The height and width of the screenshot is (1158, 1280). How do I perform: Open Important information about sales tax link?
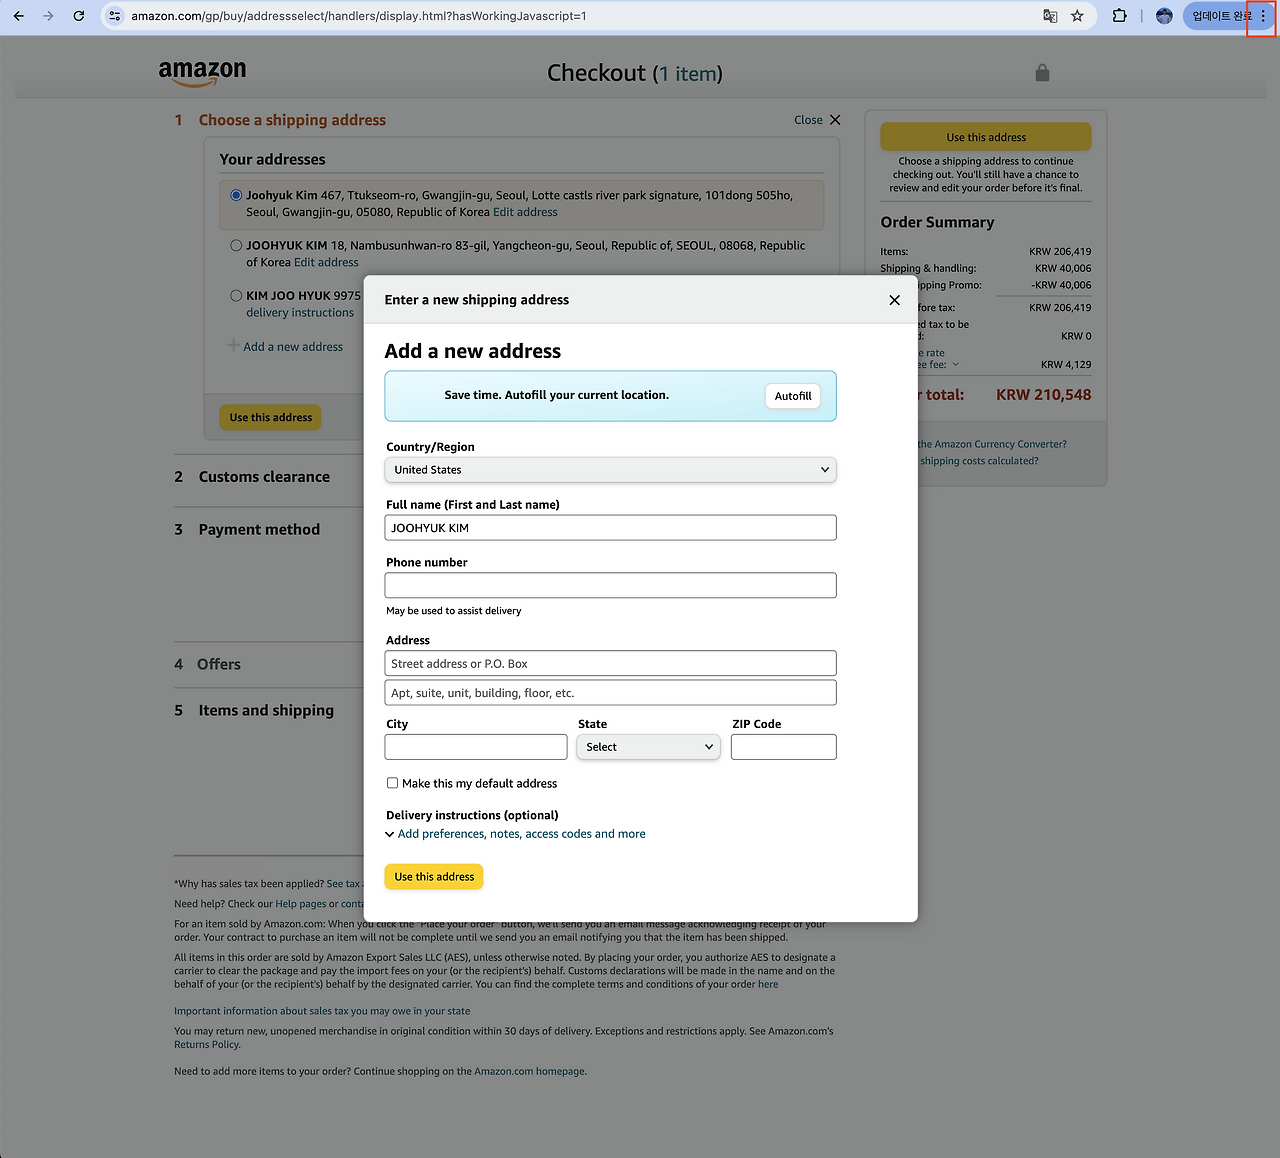click(x=322, y=1011)
